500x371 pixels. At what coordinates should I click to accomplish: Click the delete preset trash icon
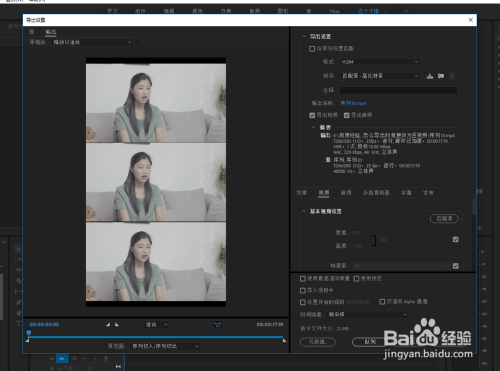pyautogui.click(x=452, y=76)
